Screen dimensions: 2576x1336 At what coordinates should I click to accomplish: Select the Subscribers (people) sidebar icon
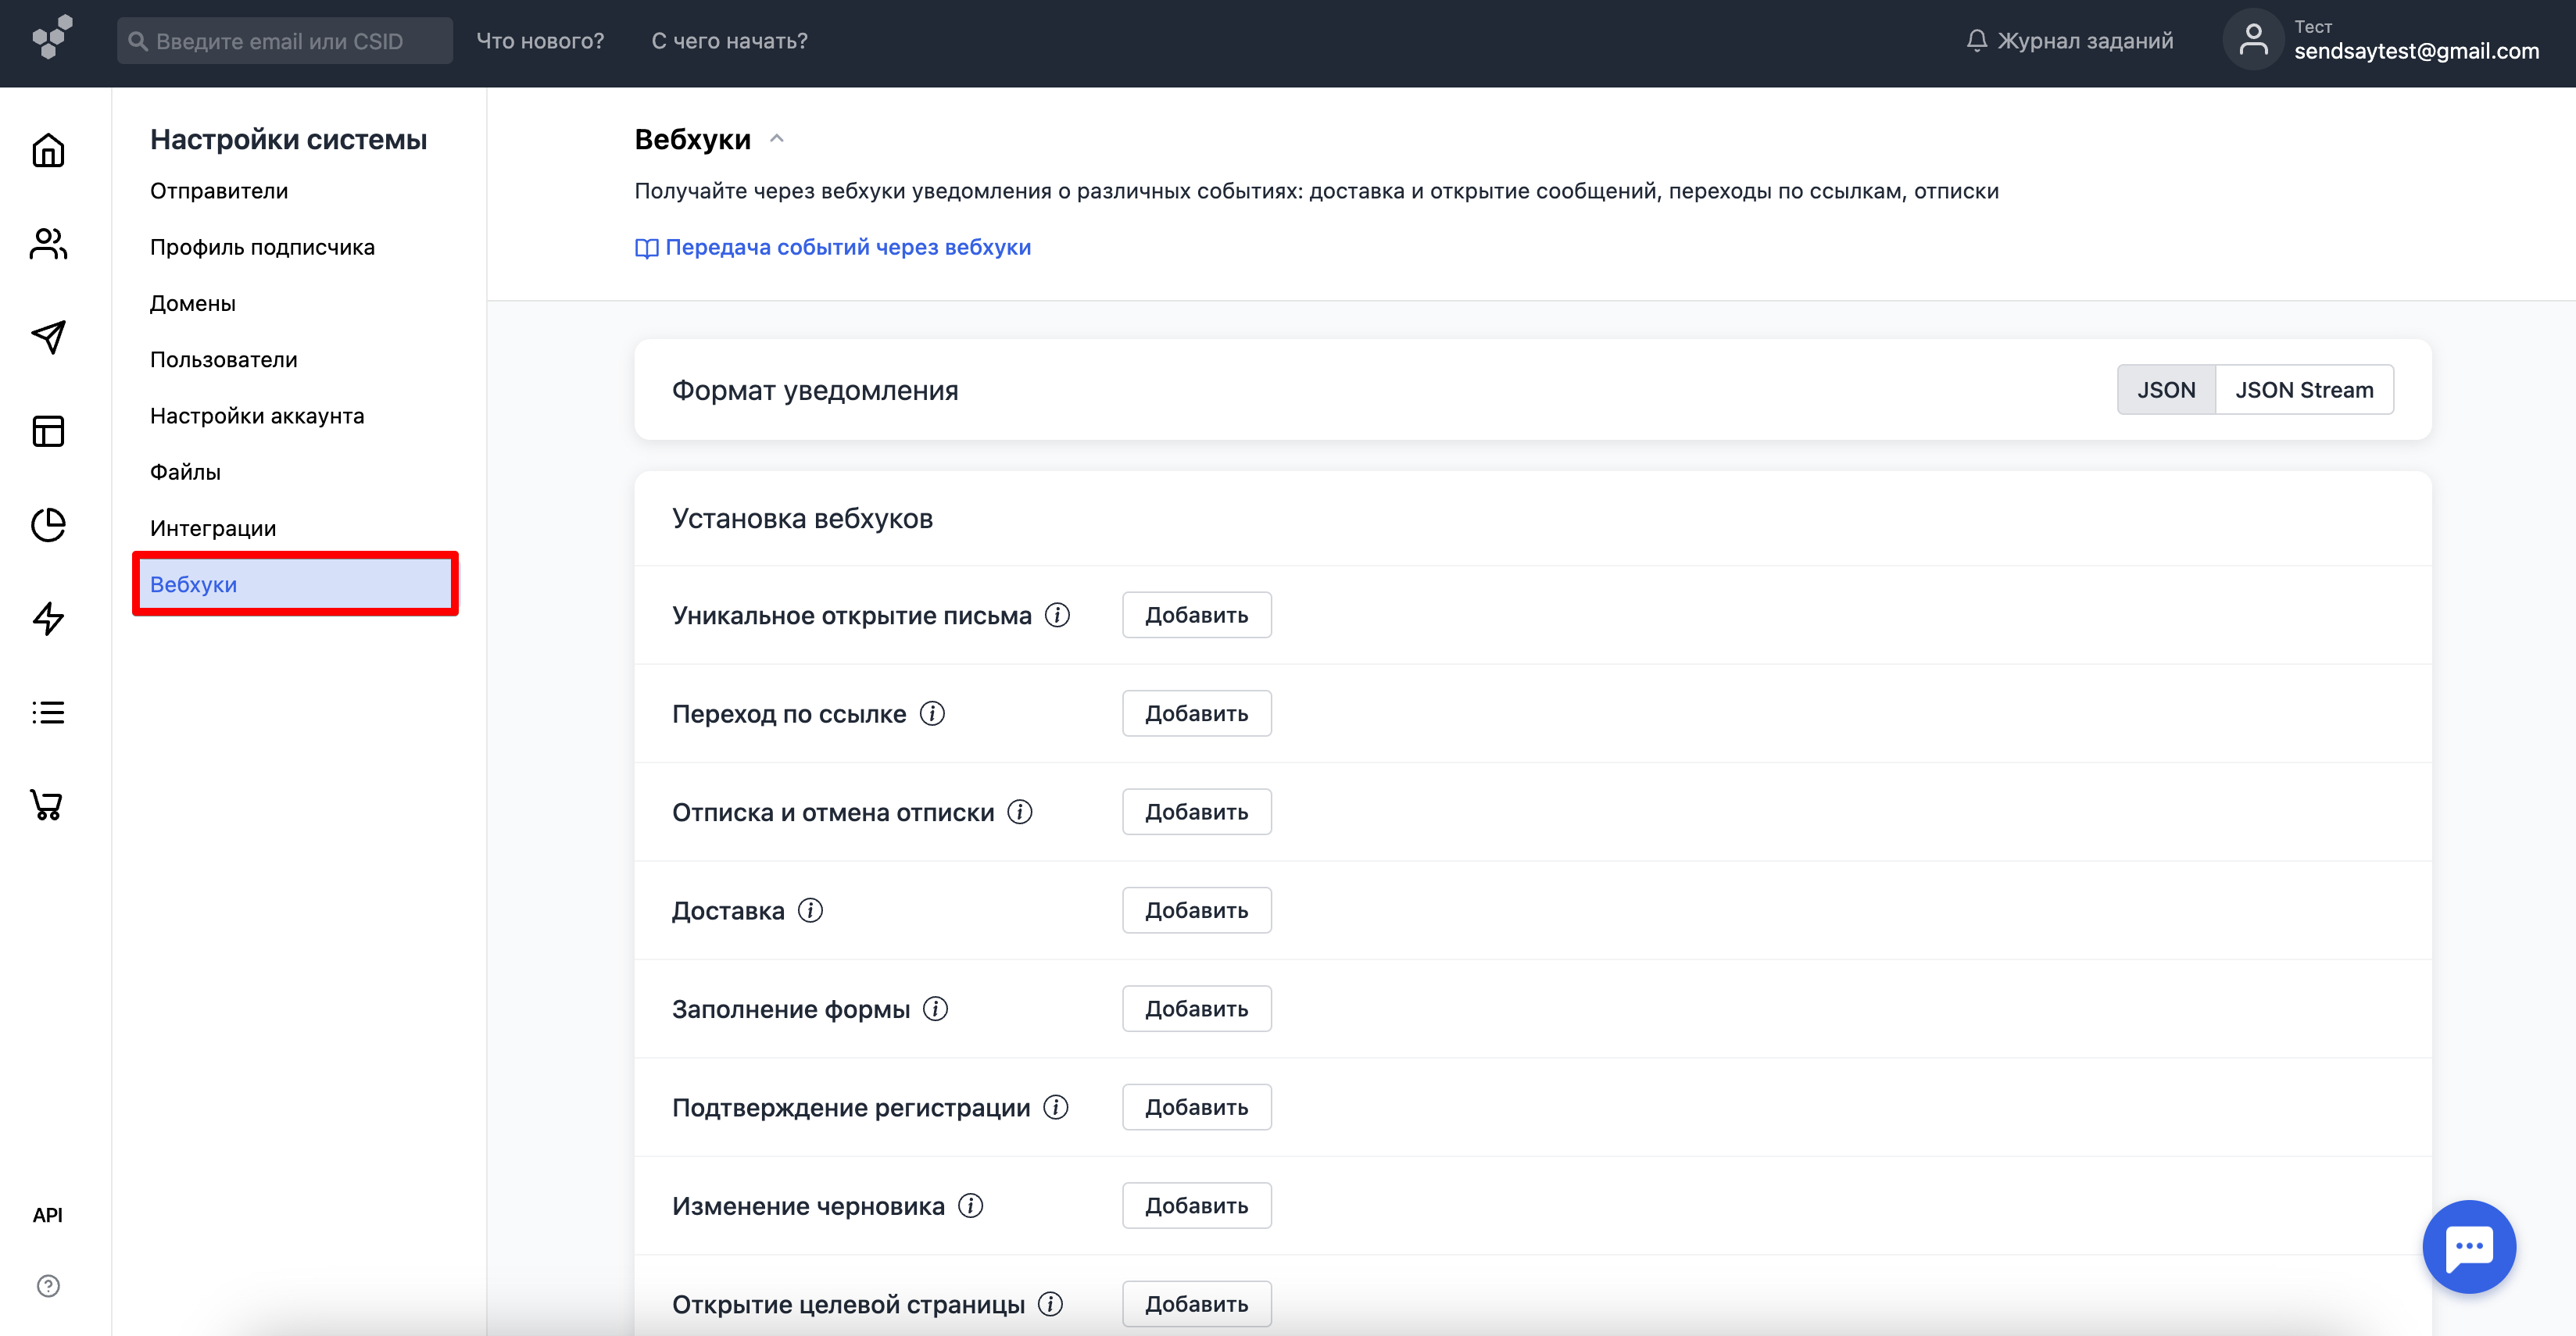click(47, 243)
